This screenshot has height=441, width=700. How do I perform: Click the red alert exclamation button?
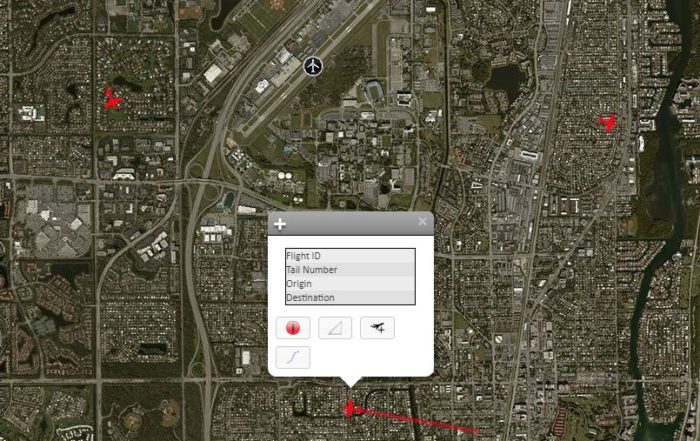pyautogui.click(x=293, y=328)
